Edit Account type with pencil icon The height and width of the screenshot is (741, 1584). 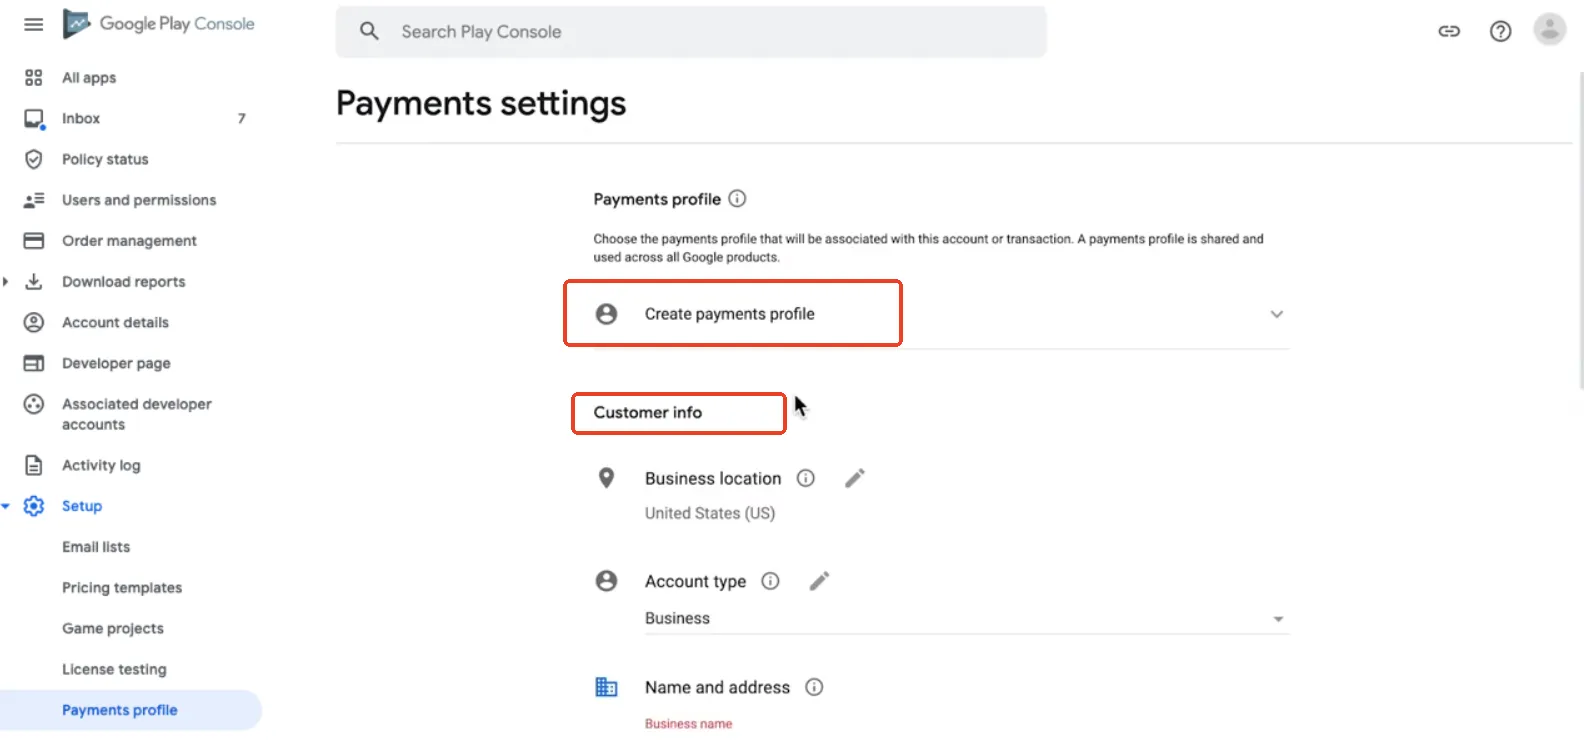tap(820, 581)
